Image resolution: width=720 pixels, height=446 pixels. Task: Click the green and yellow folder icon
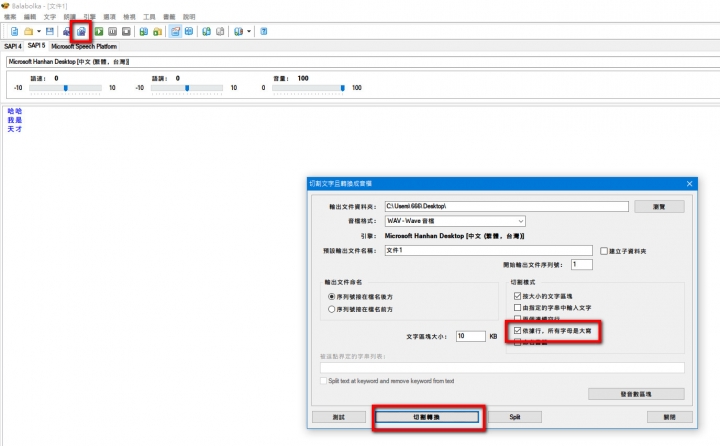click(x=158, y=32)
